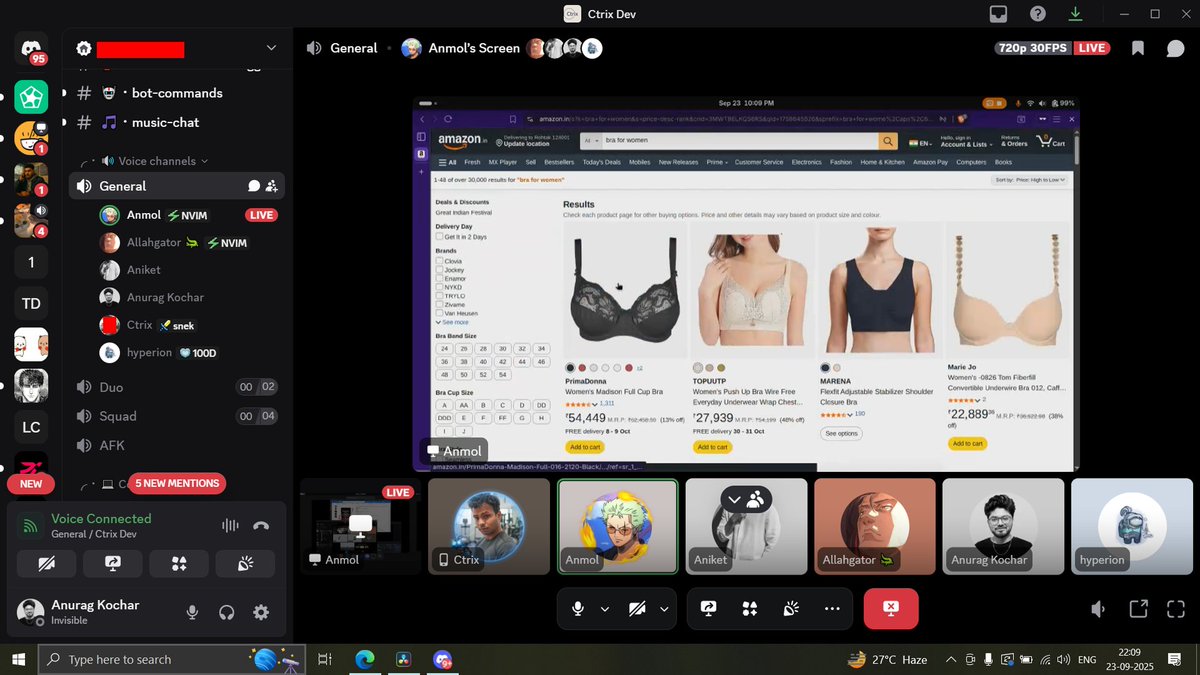Open DaVinci Resolve from taskbar
This screenshot has width=1200, height=675.
[x=404, y=659]
